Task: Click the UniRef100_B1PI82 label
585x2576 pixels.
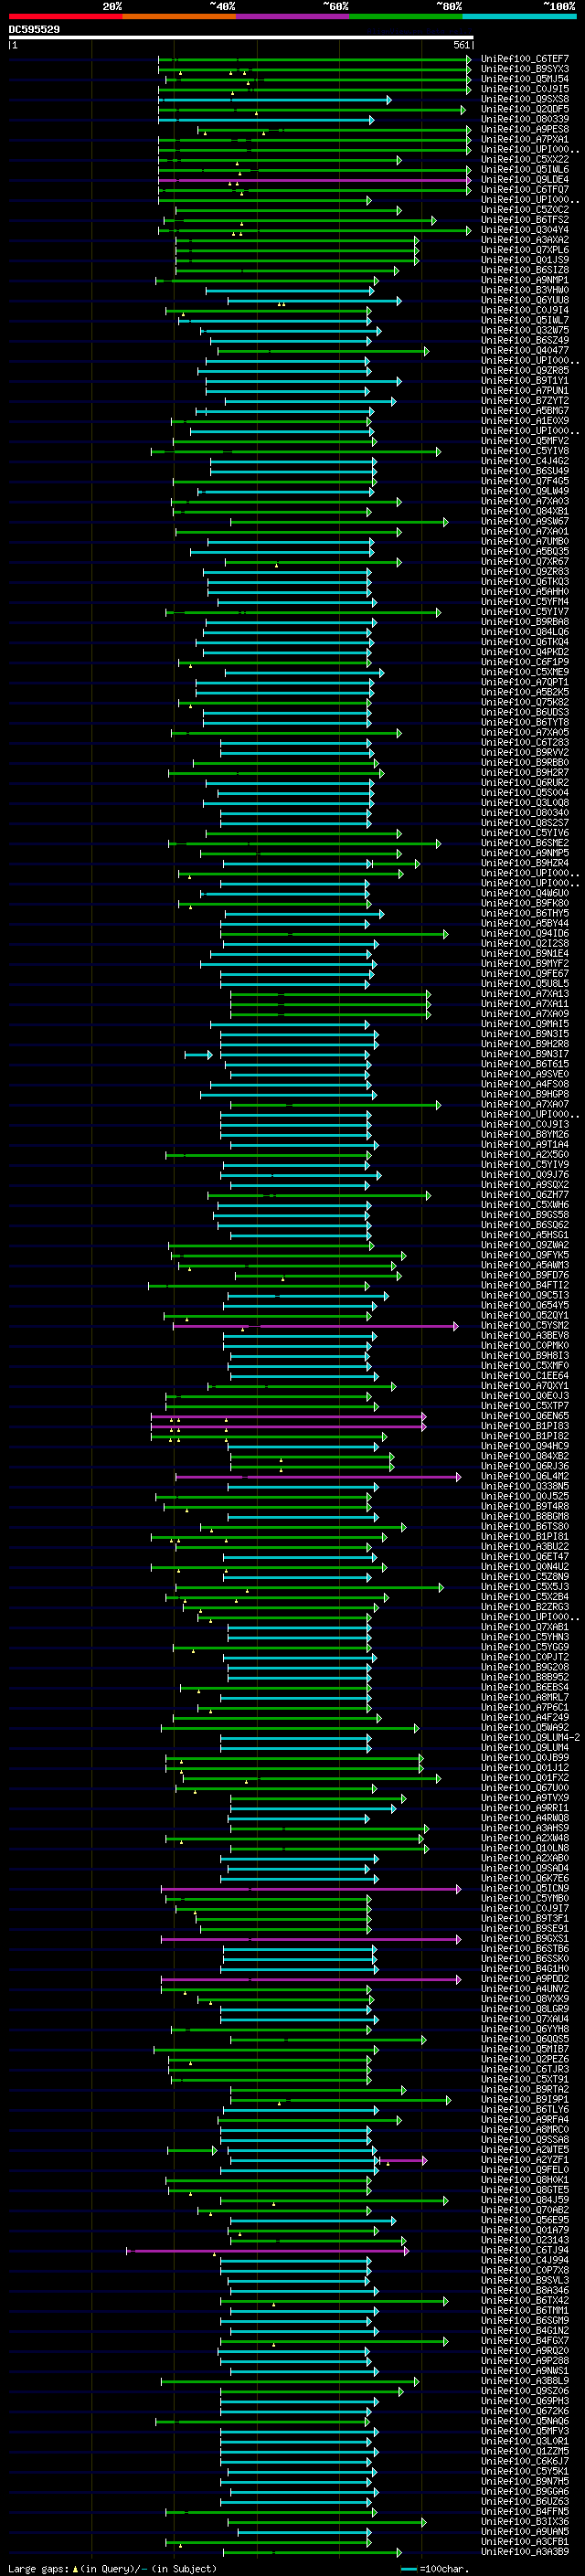Action: (525, 1436)
